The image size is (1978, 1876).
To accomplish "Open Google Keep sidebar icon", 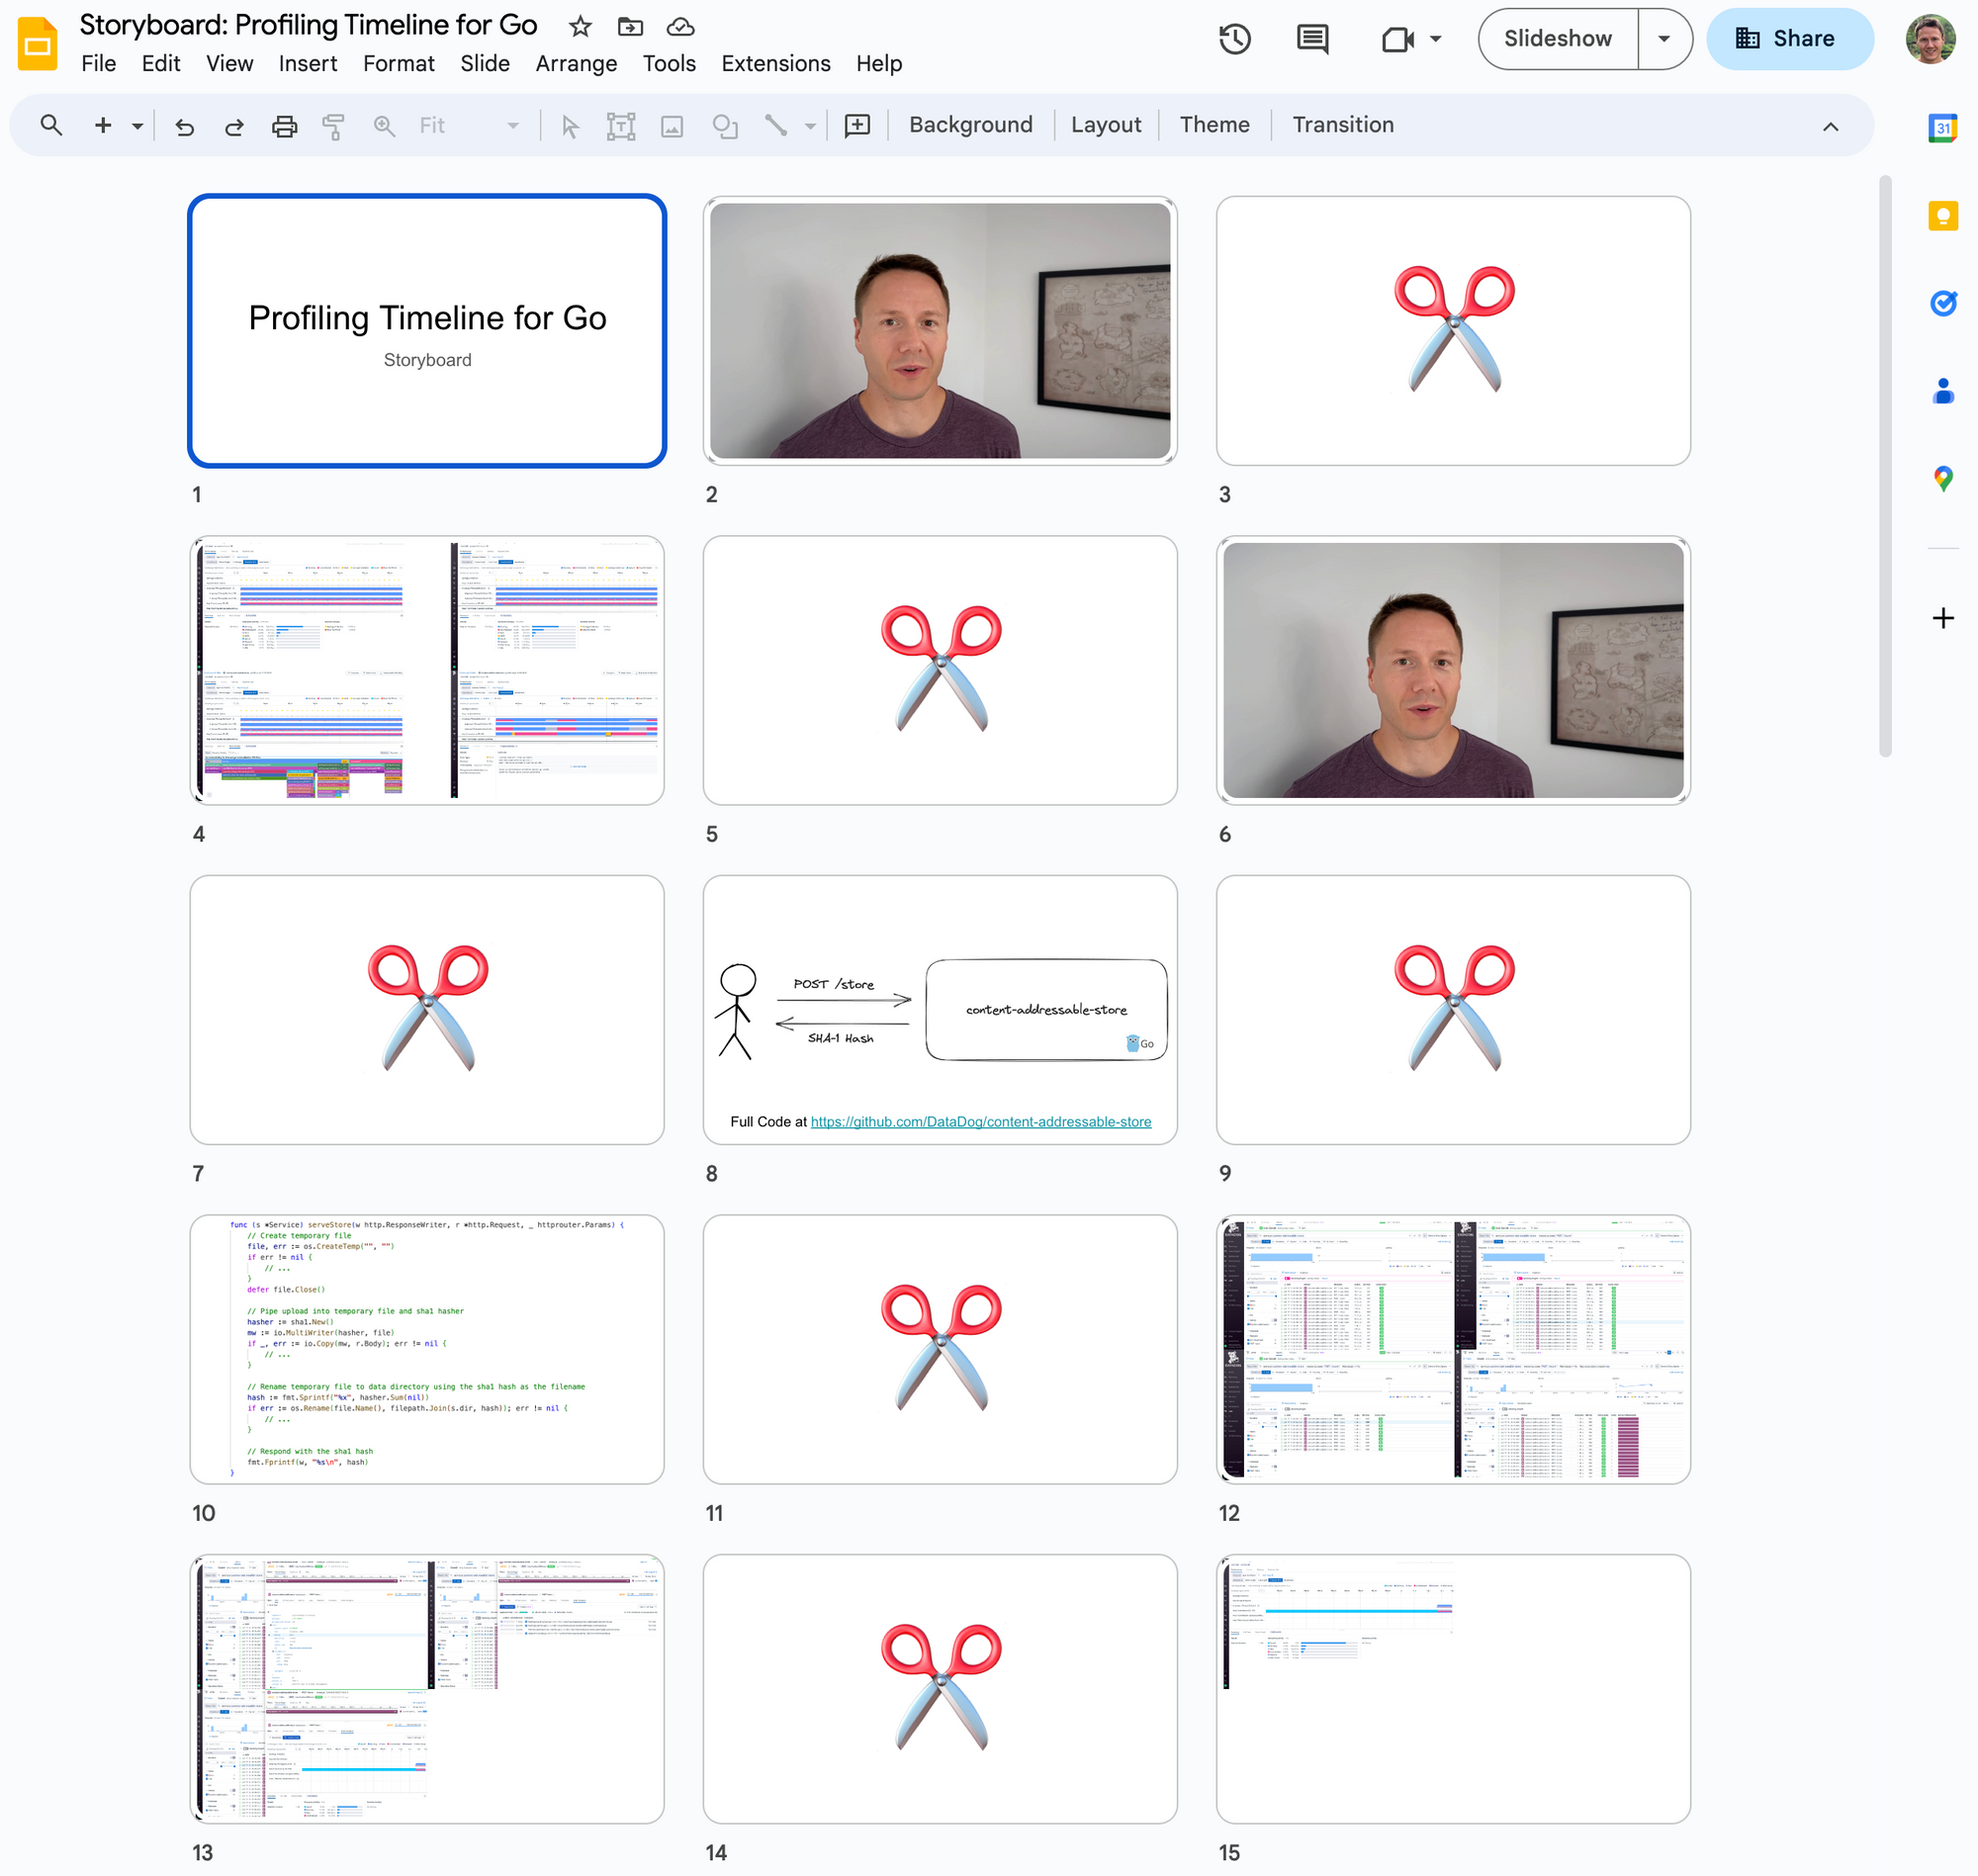I will (x=1942, y=216).
